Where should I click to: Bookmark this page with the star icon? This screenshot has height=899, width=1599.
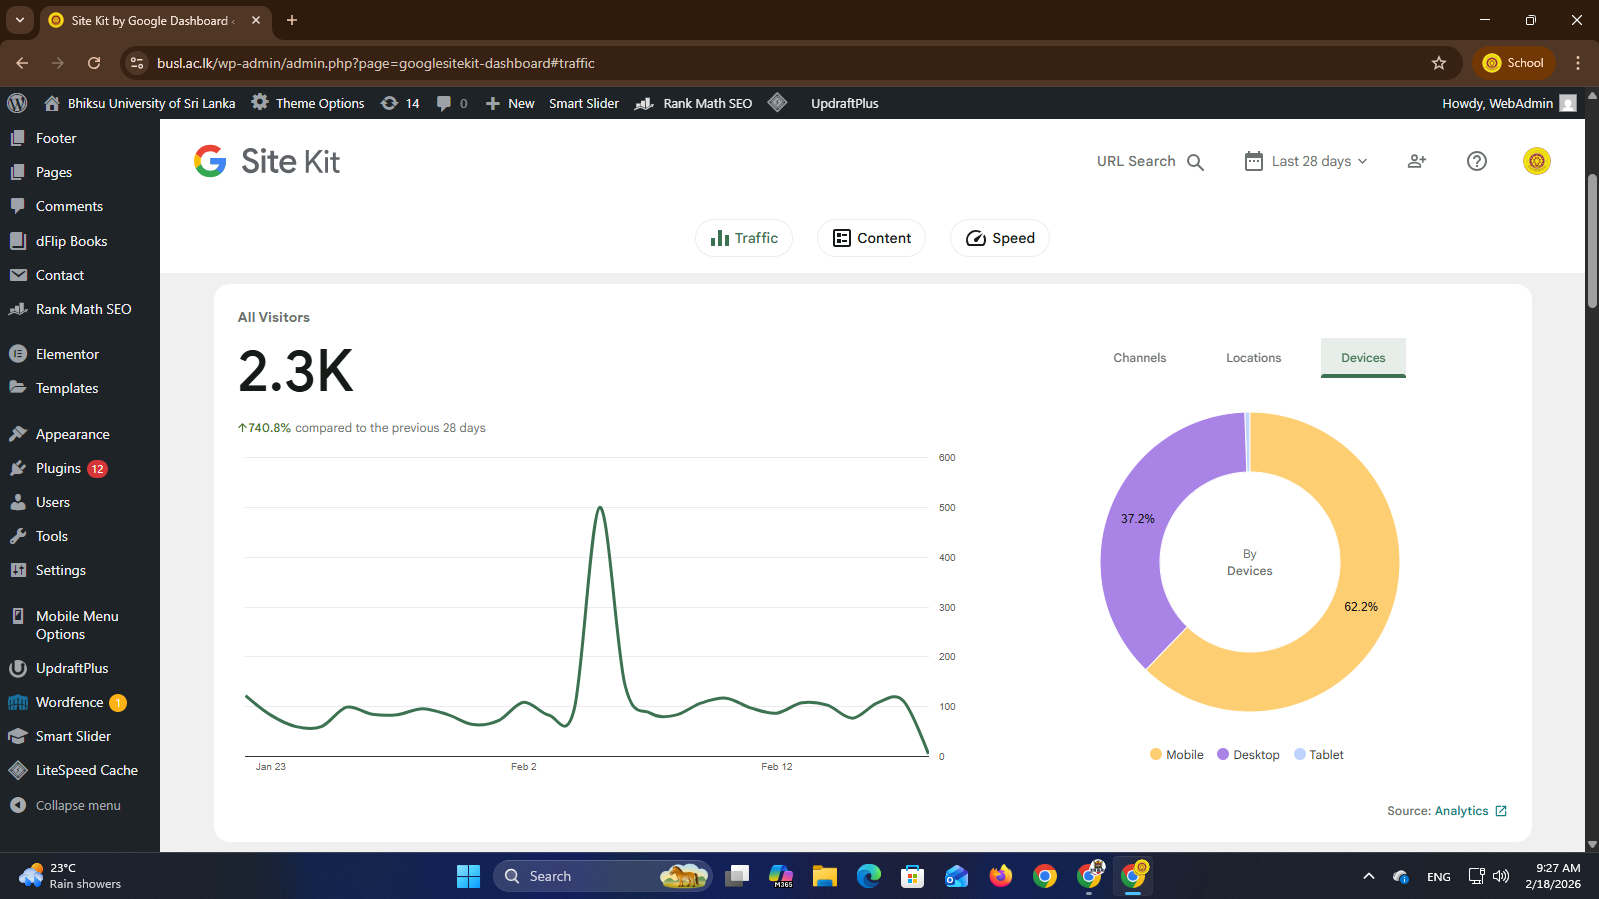[1438, 63]
